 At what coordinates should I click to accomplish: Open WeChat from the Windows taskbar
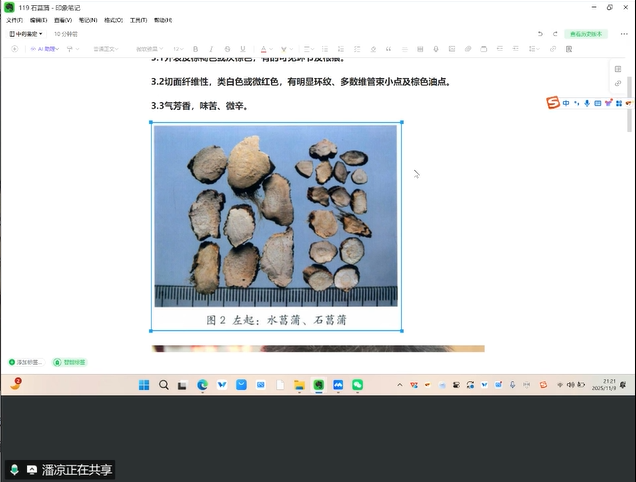click(x=357, y=385)
